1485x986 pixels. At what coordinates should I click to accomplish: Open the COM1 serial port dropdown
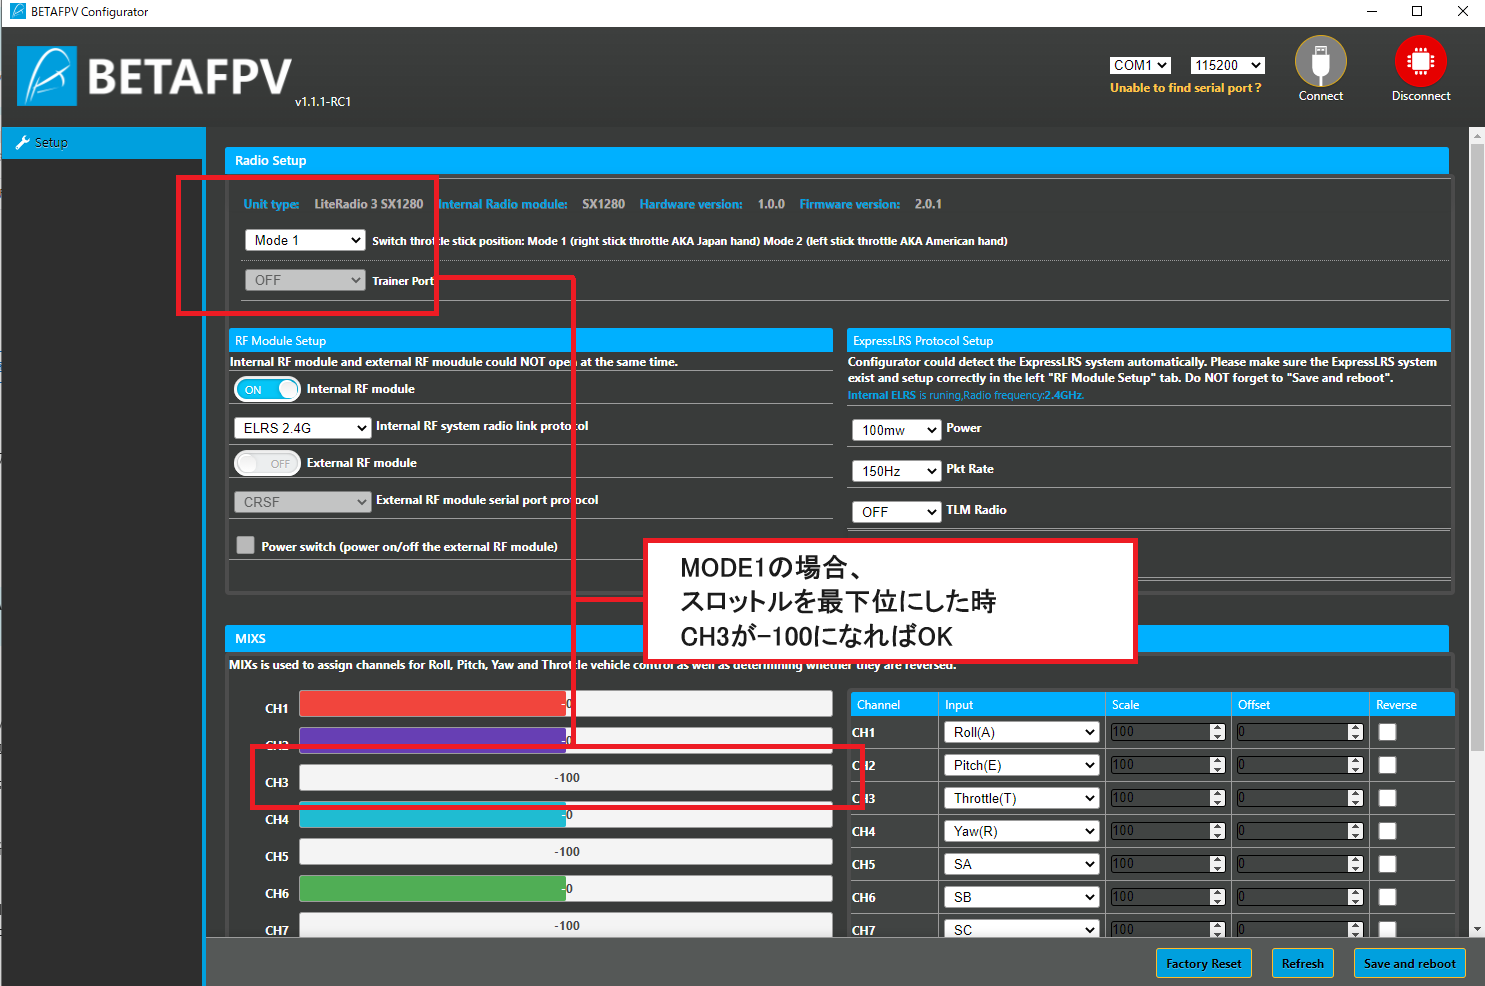click(x=1140, y=65)
